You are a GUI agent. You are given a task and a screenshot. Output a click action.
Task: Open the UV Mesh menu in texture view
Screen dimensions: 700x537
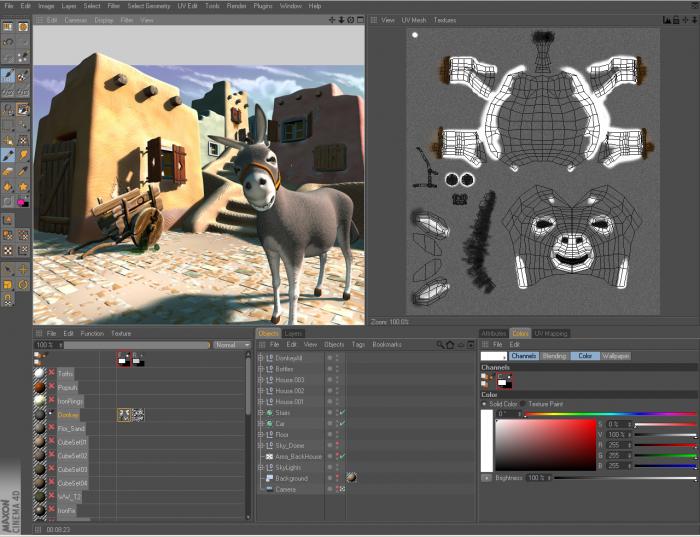click(x=414, y=20)
